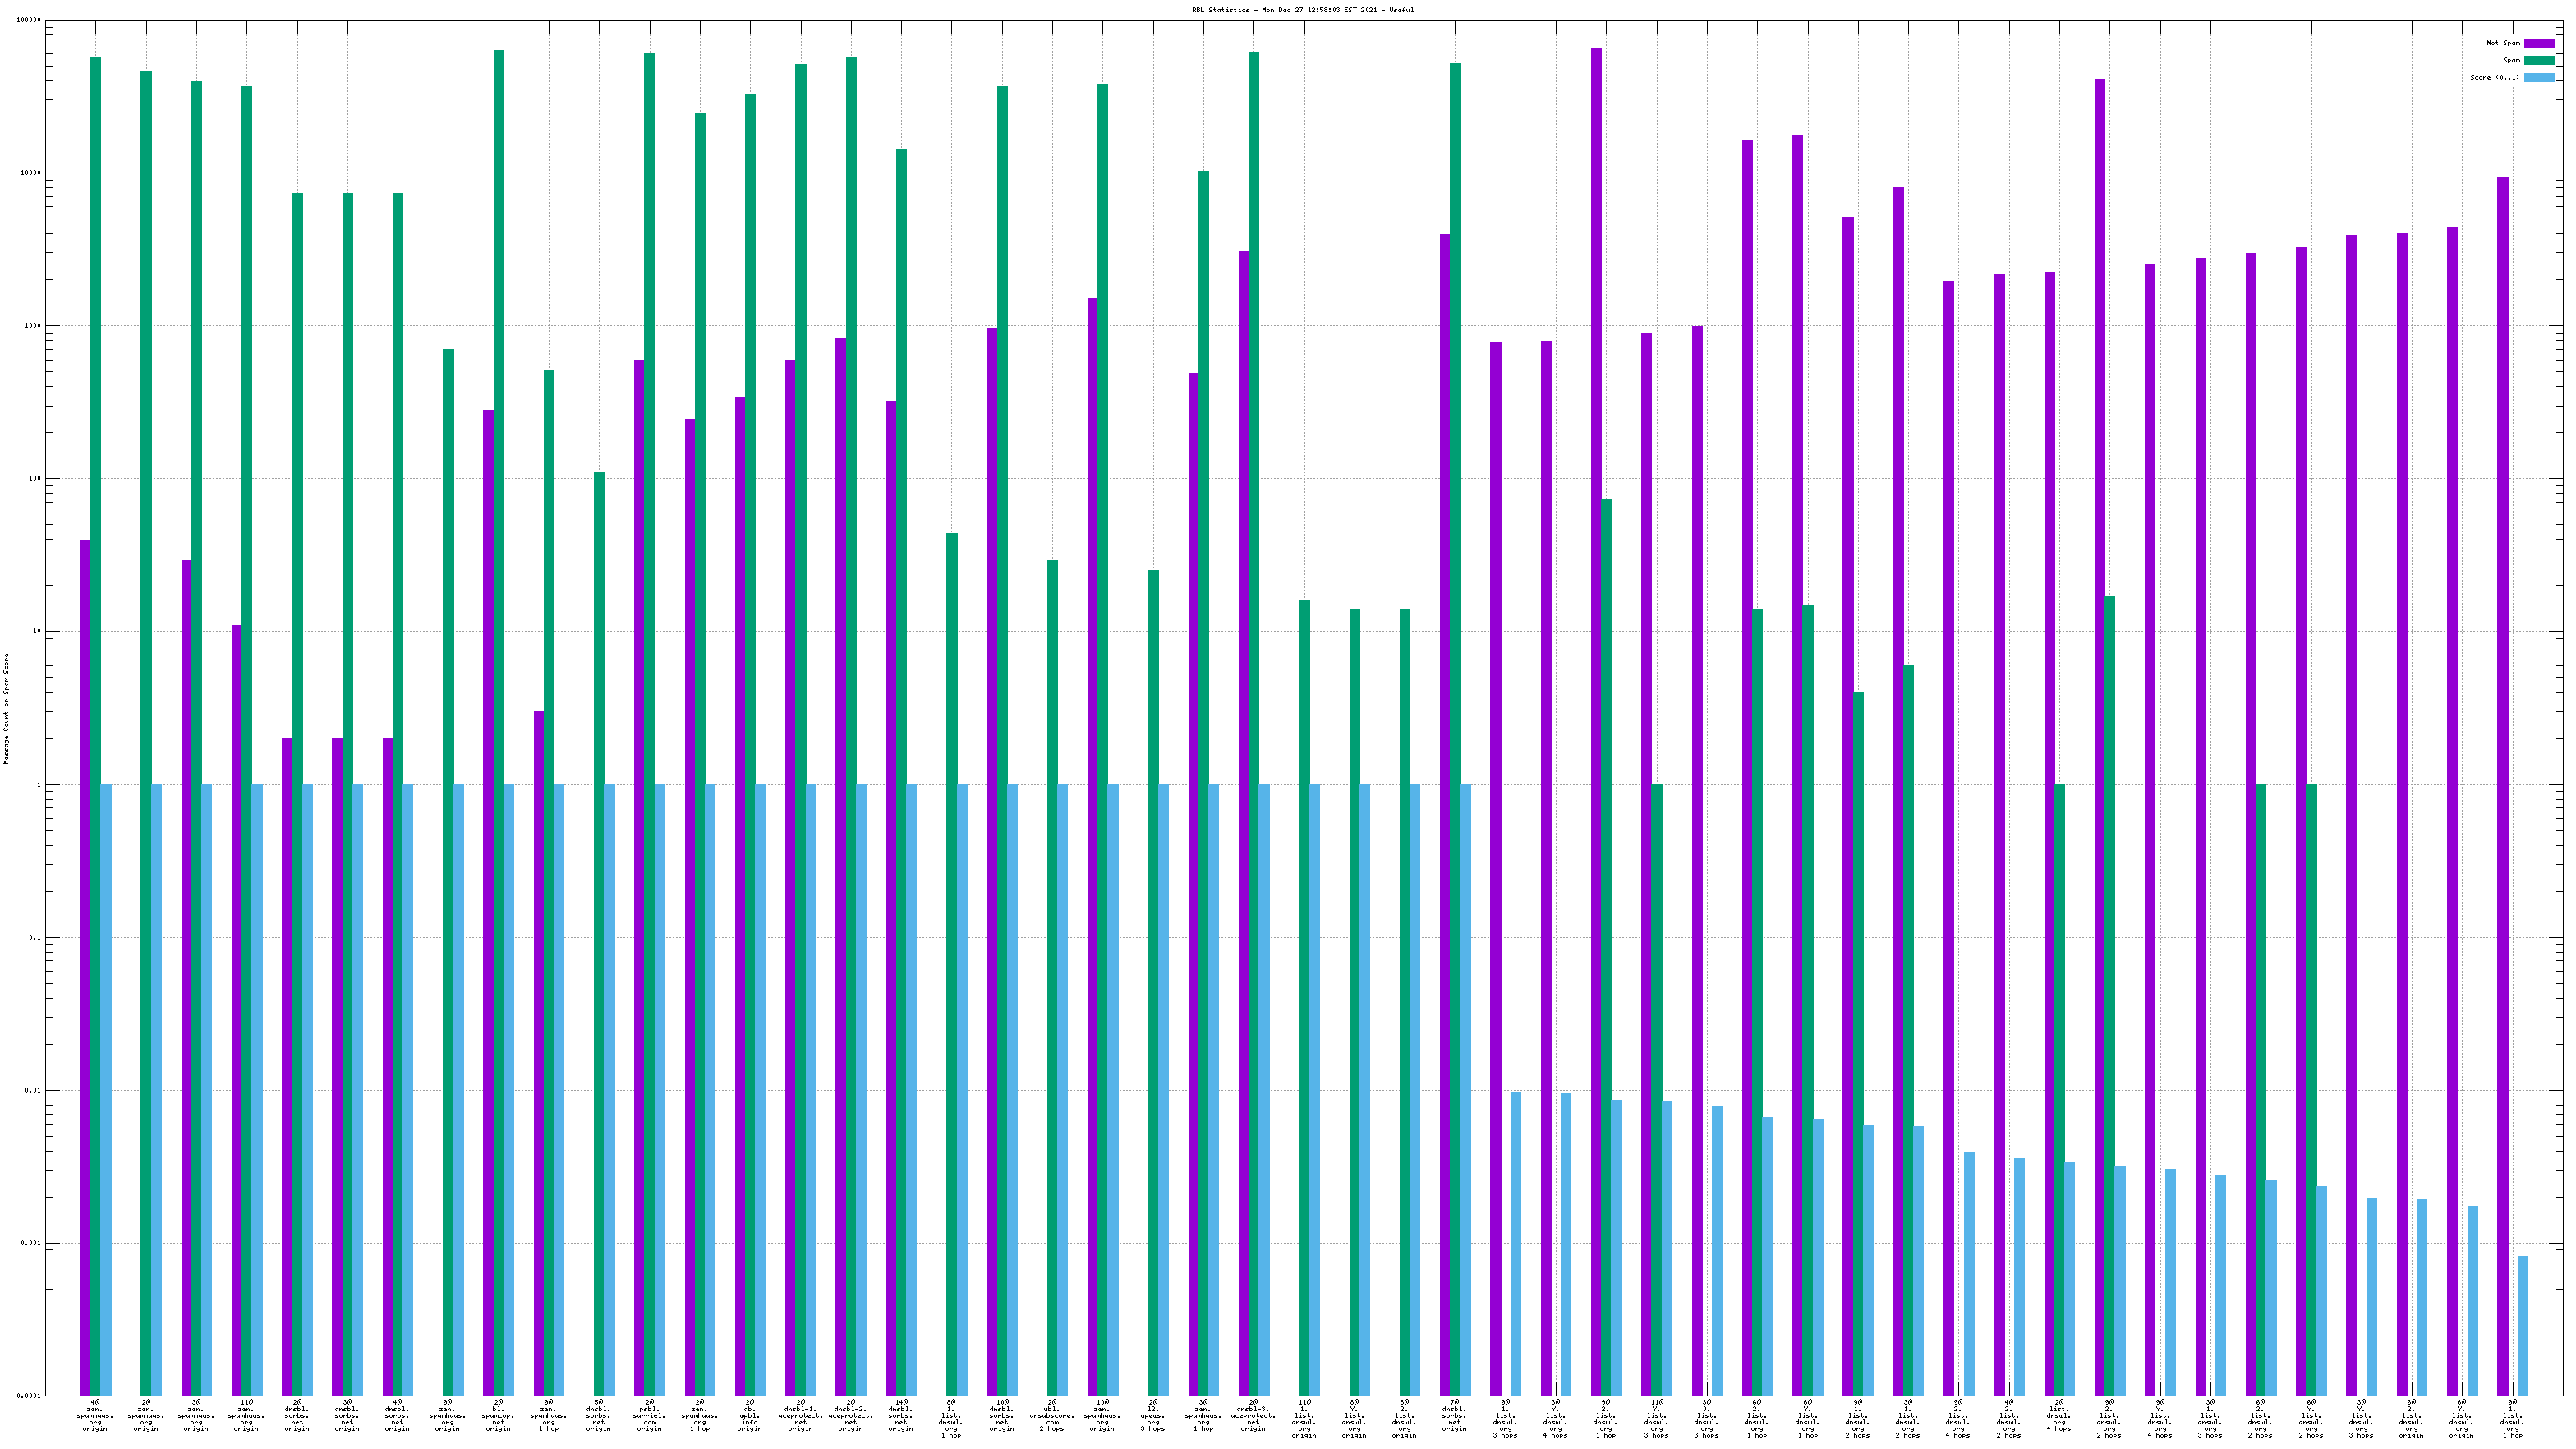Click the 100000 tick on y-axis
The width and height of the screenshot is (2576, 1449).
[28, 20]
